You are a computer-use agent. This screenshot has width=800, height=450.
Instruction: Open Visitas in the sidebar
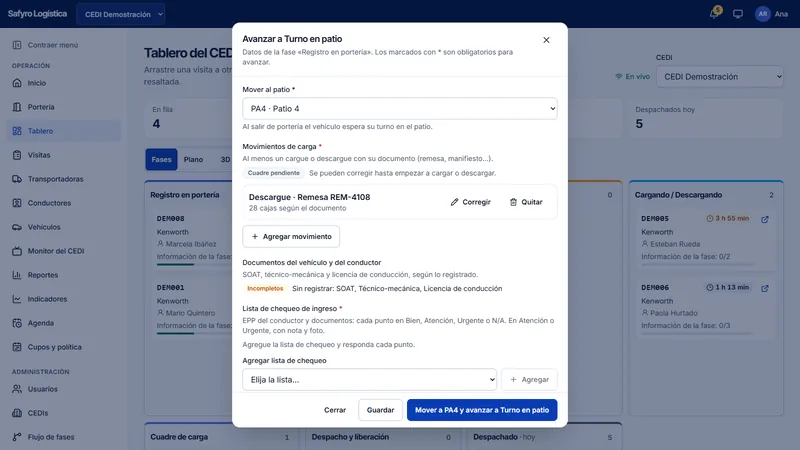pyautogui.click(x=63, y=155)
